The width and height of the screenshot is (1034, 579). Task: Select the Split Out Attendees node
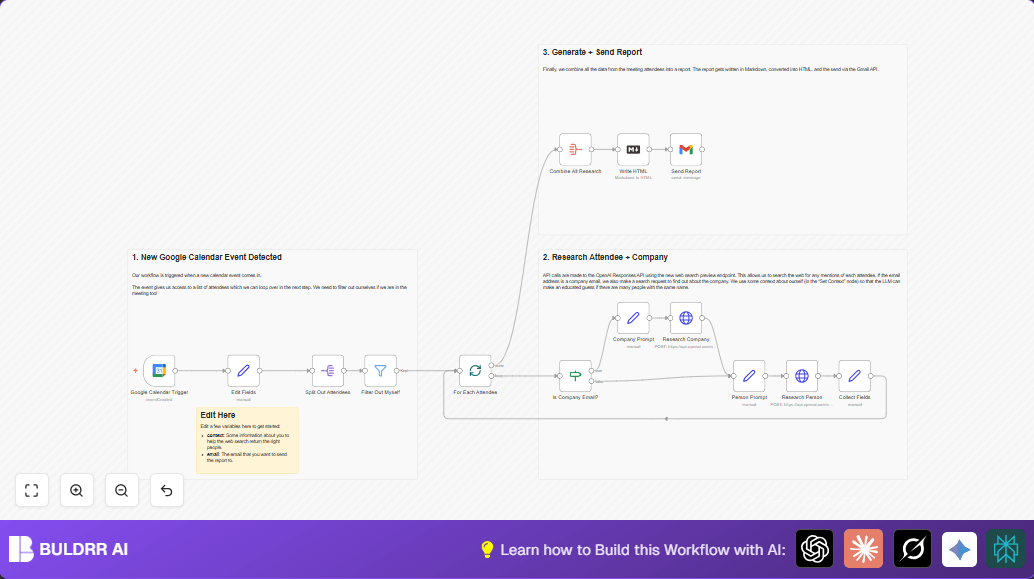coord(328,371)
